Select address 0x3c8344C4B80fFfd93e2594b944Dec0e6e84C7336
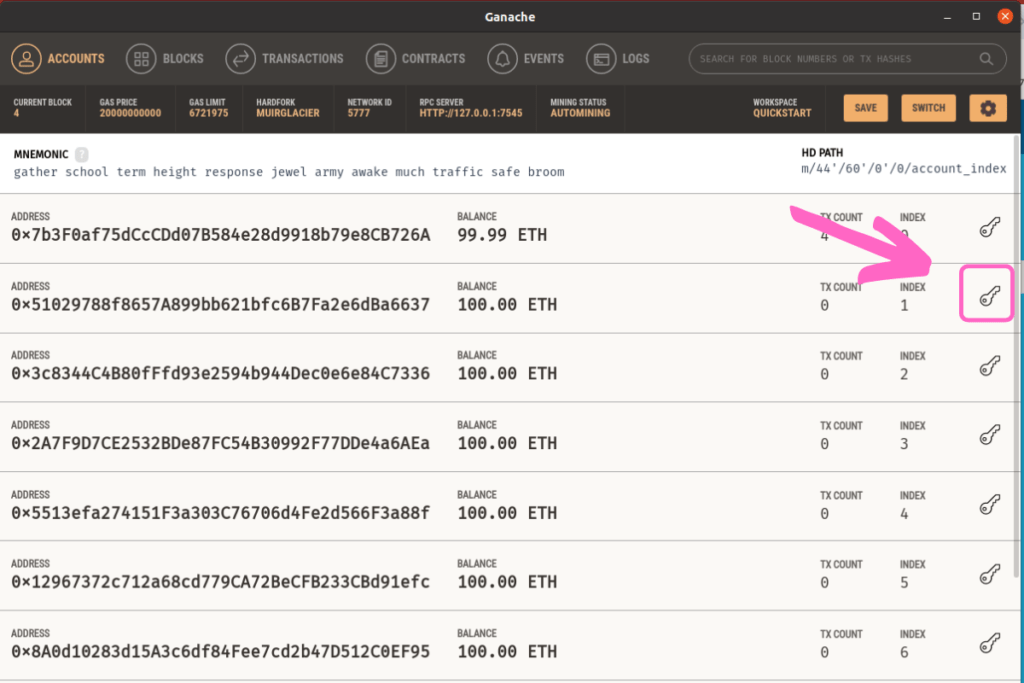The height and width of the screenshot is (683, 1024). (x=221, y=373)
